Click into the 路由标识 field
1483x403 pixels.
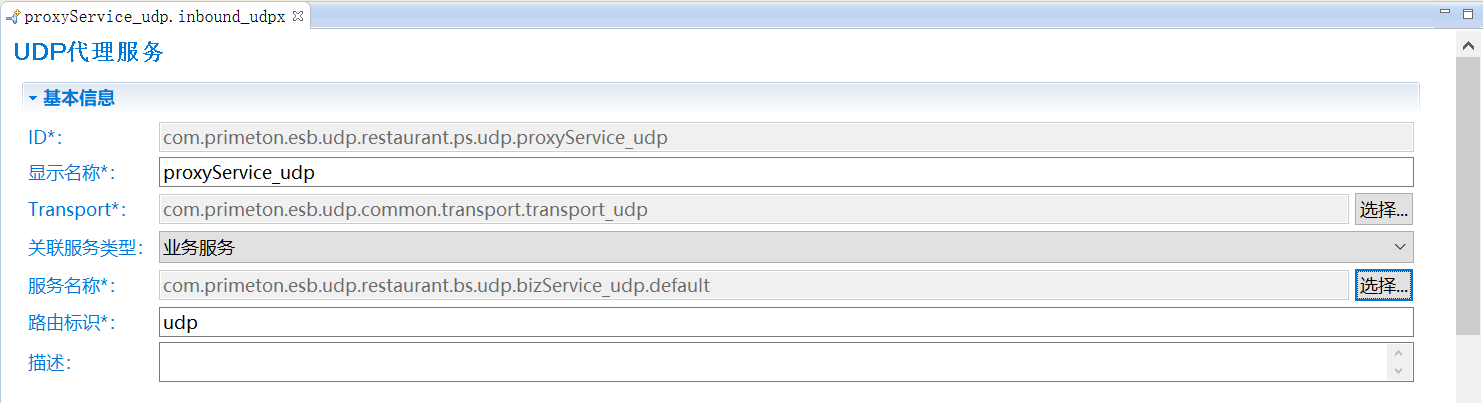point(785,322)
